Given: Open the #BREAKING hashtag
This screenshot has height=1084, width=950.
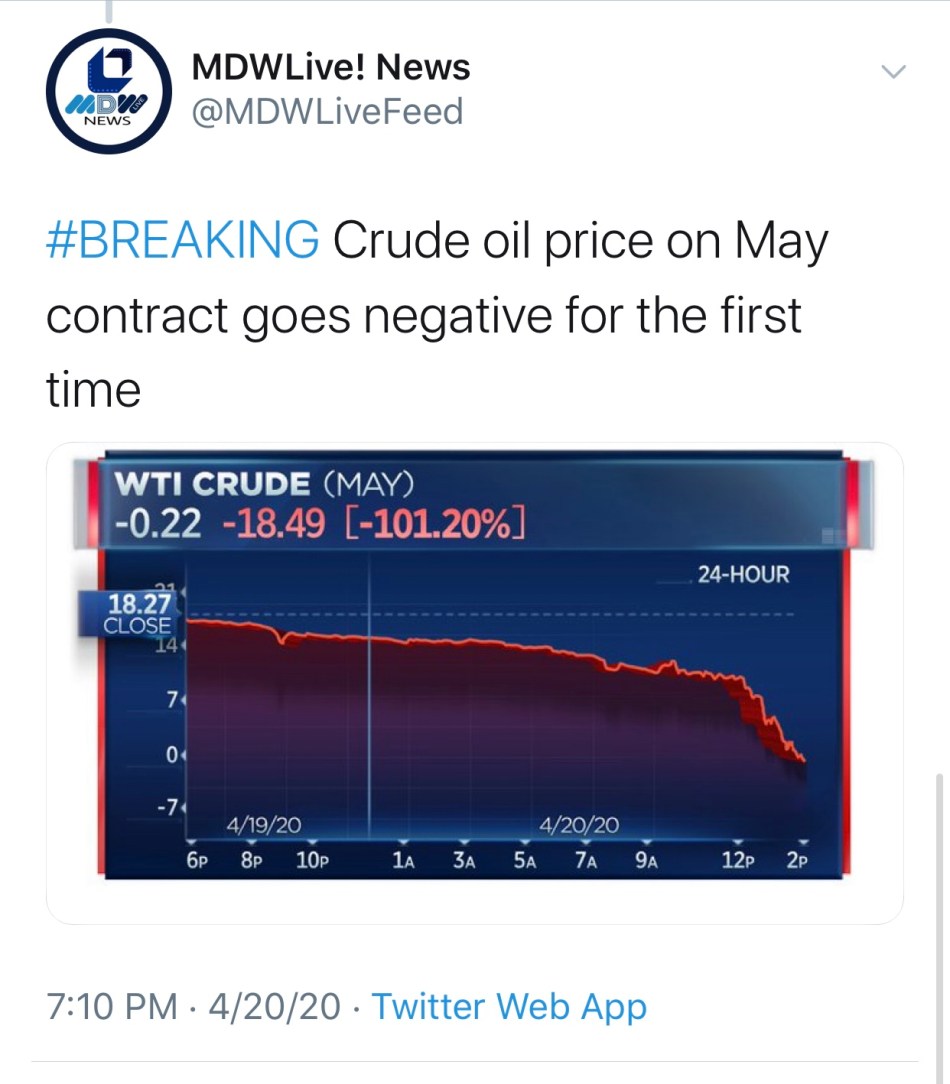Looking at the screenshot, I should (x=183, y=242).
